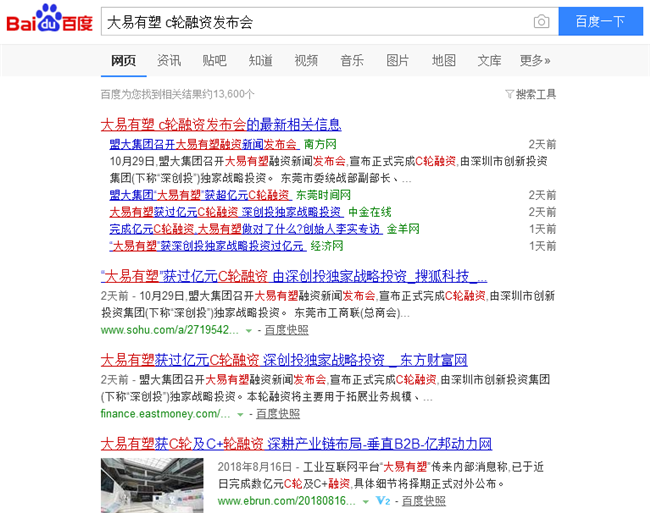Switch to the 资讯 tab

tap(169, 61)
